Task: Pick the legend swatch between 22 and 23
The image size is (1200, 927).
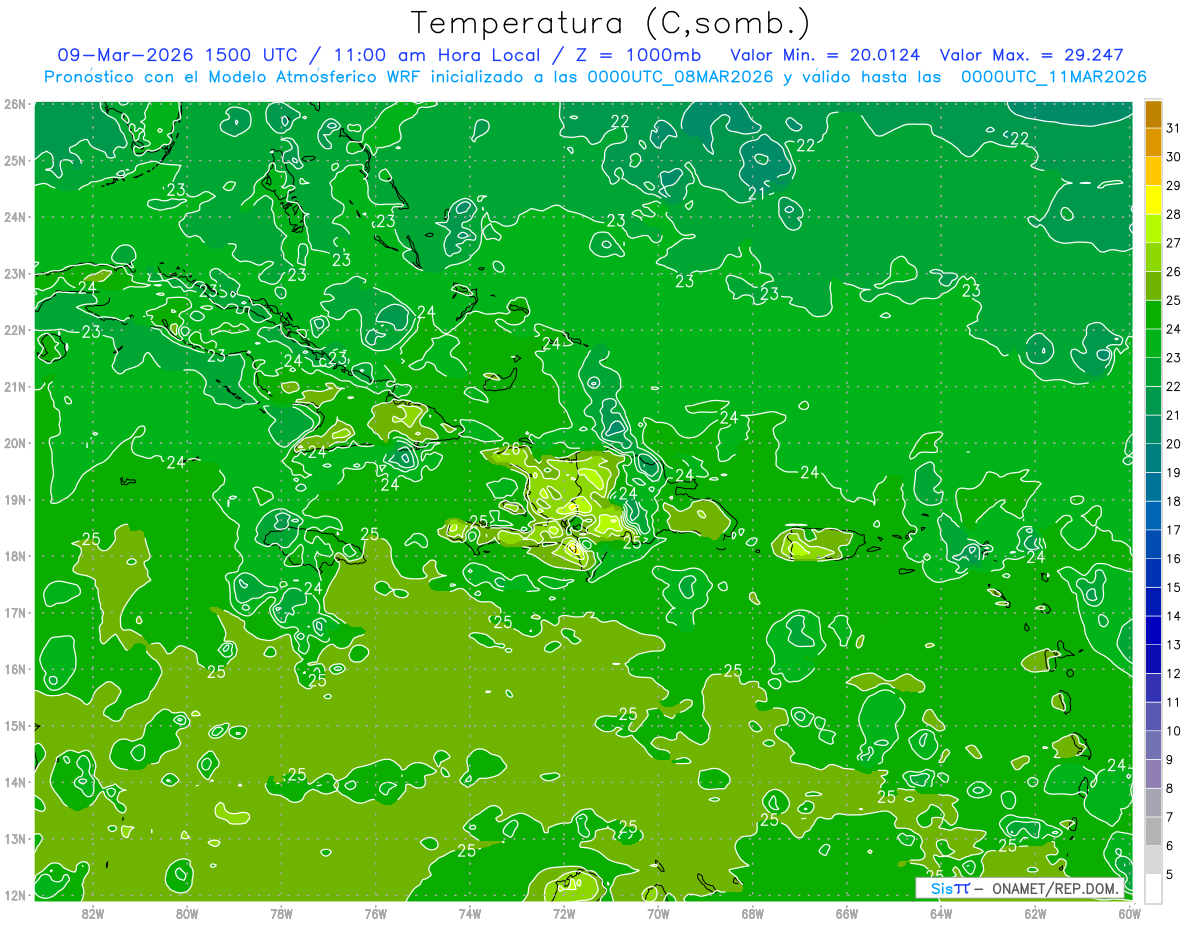Action: coord(1152,371)
